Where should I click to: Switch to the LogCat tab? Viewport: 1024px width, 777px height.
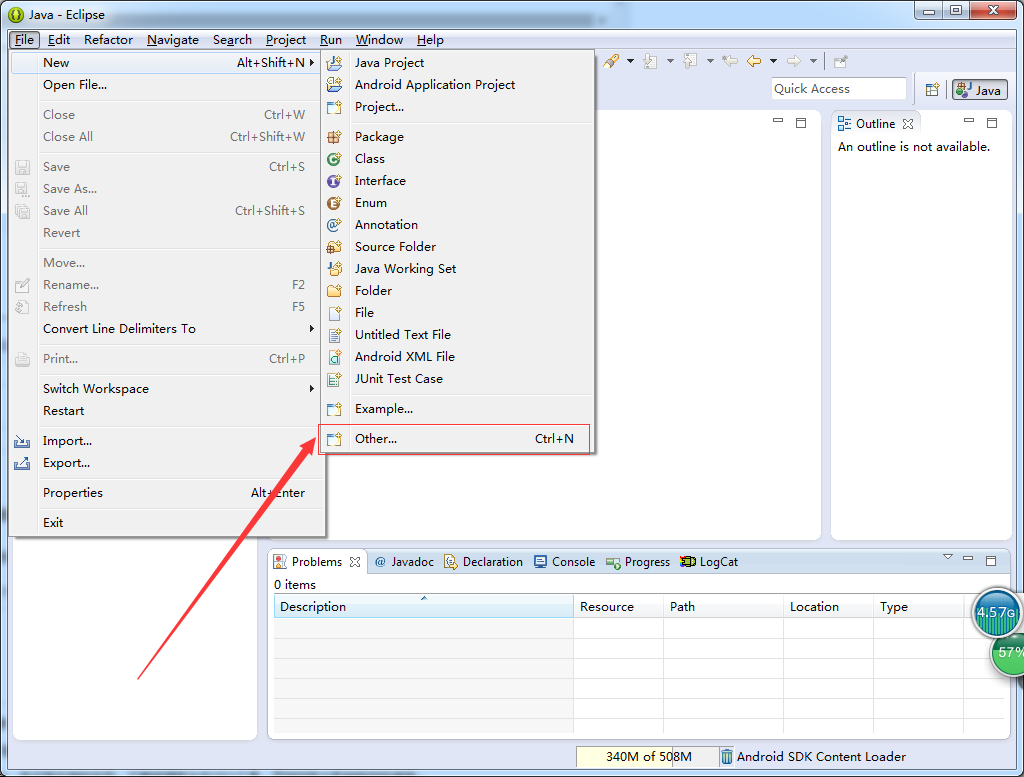(709, 562)
